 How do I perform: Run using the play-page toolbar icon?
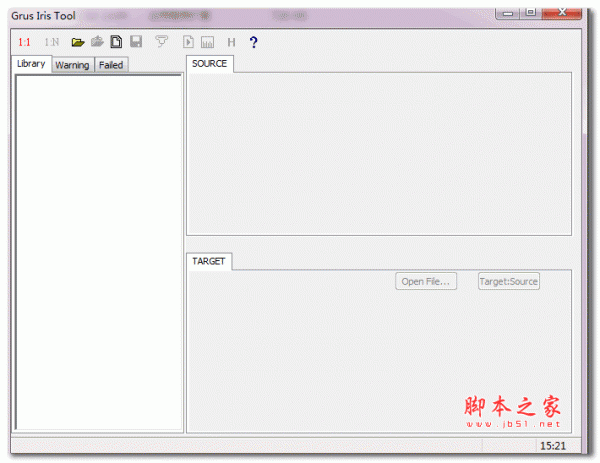pos(188,42)
